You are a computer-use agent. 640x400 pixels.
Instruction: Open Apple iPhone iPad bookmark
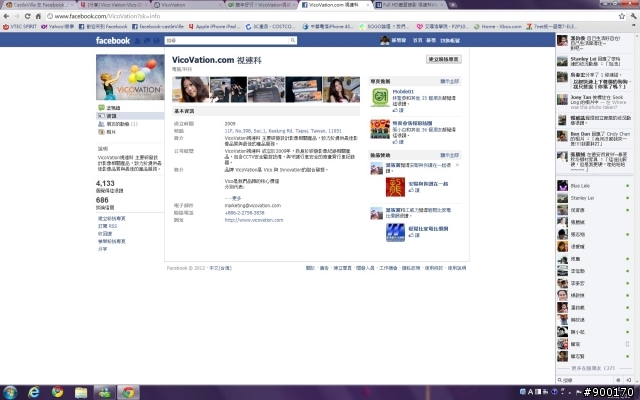(x=215, y=27)
